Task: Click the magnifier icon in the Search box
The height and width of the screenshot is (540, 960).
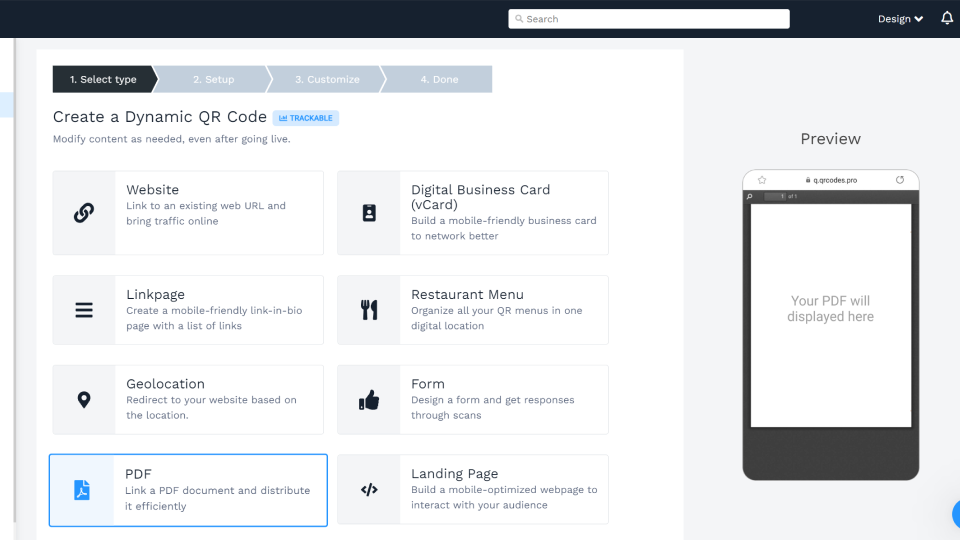Action: coord(519,19)
